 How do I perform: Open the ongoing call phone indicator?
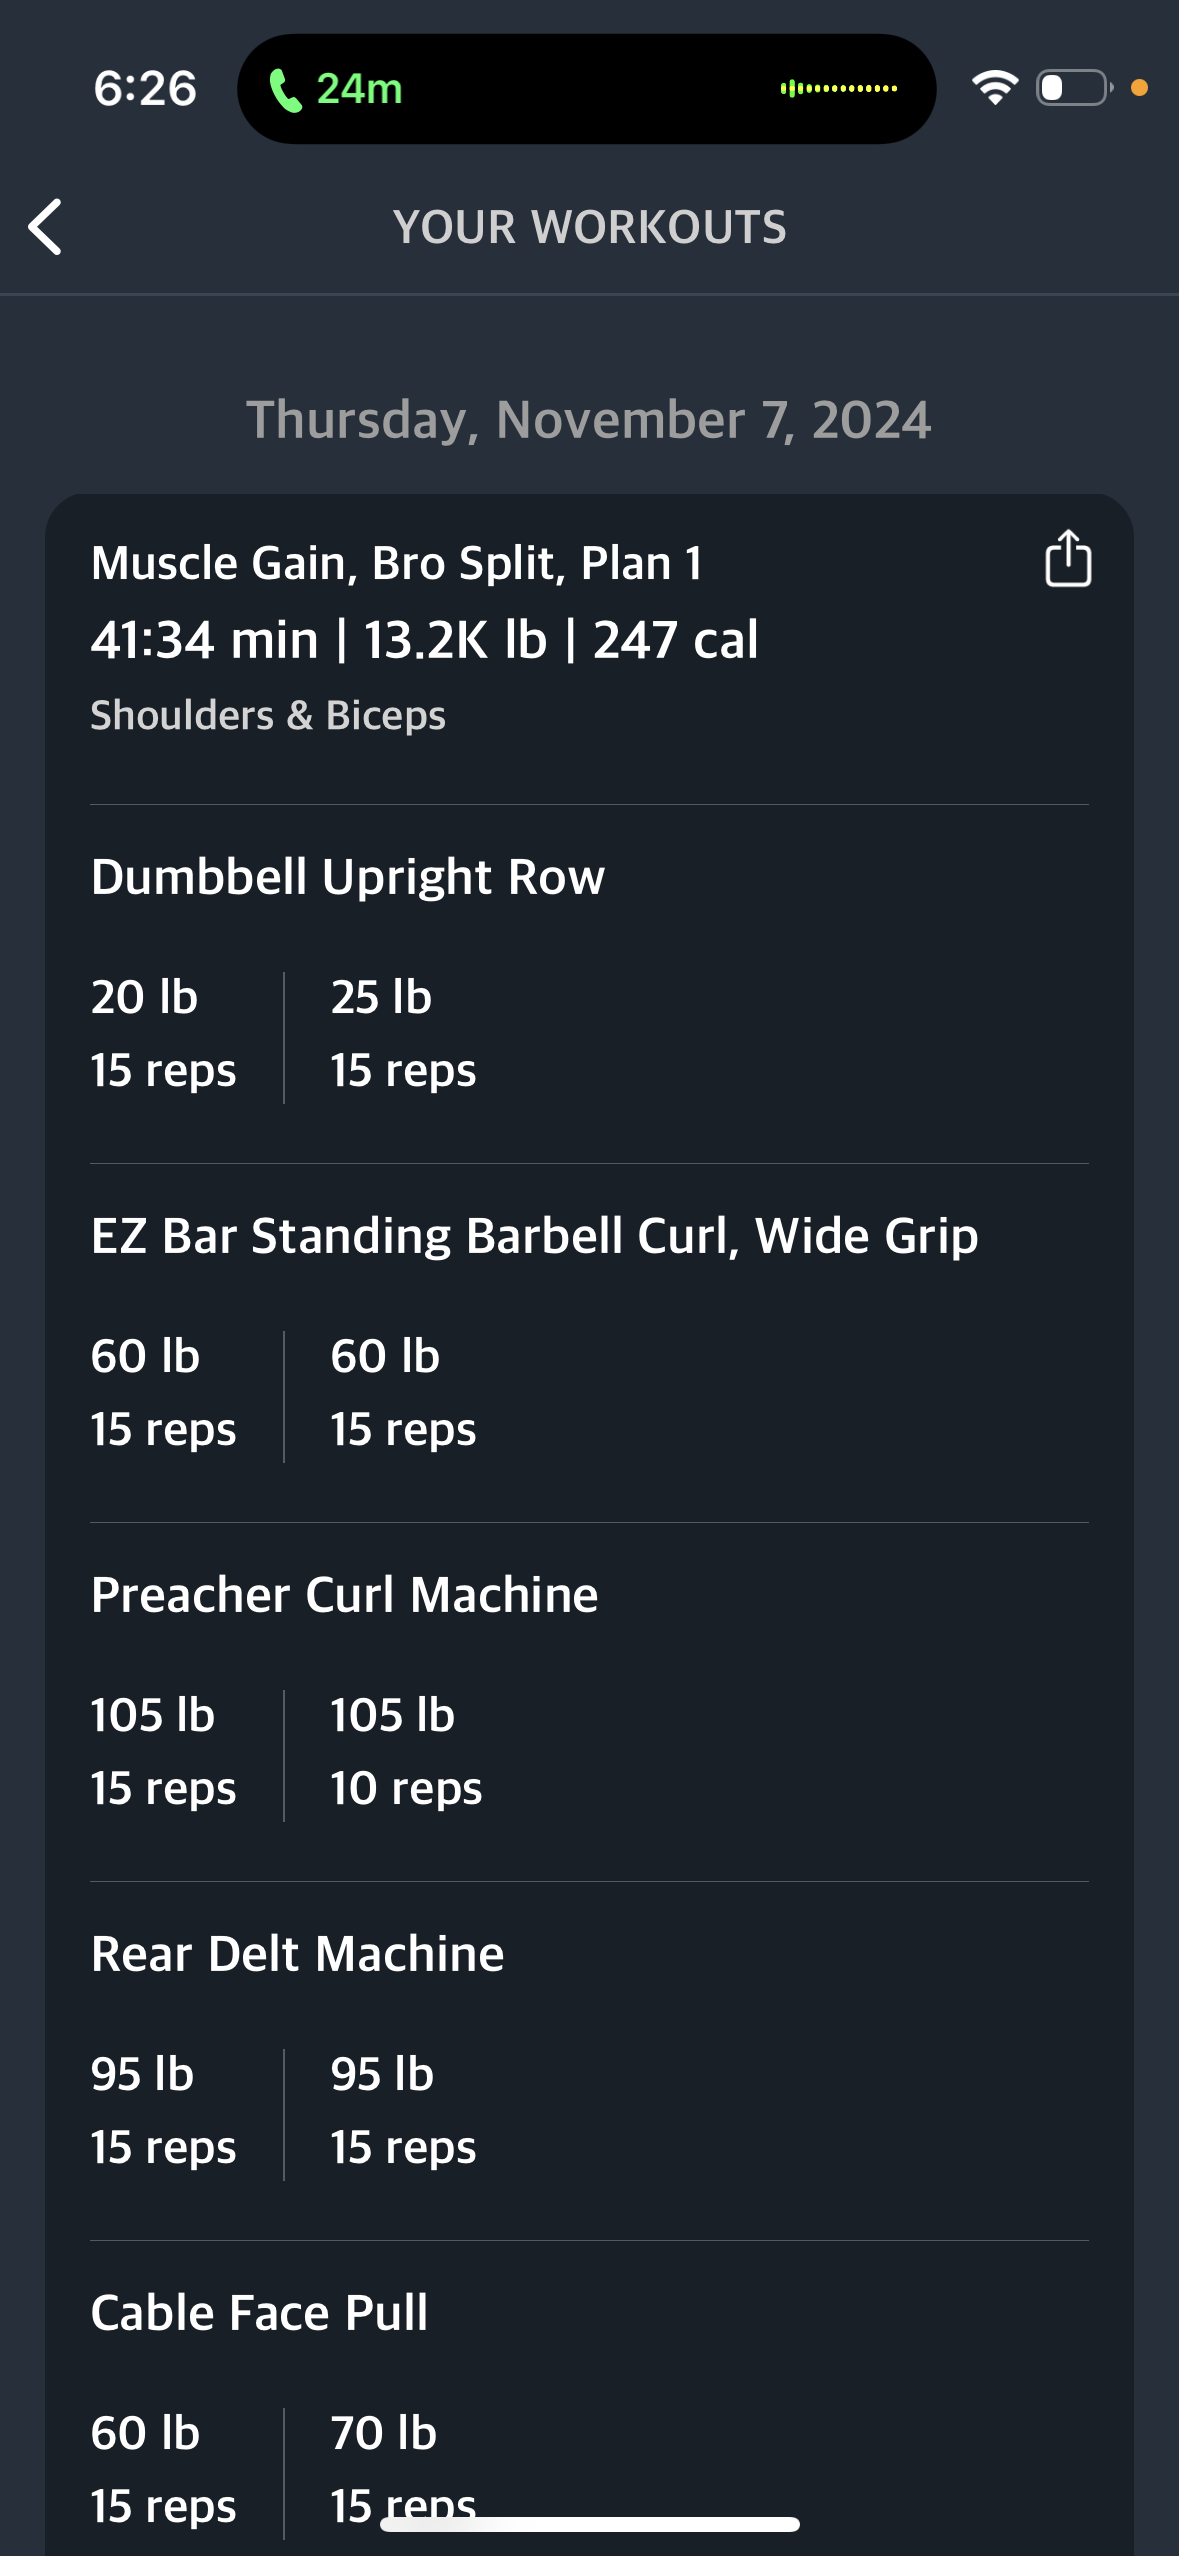pos(336,89)
